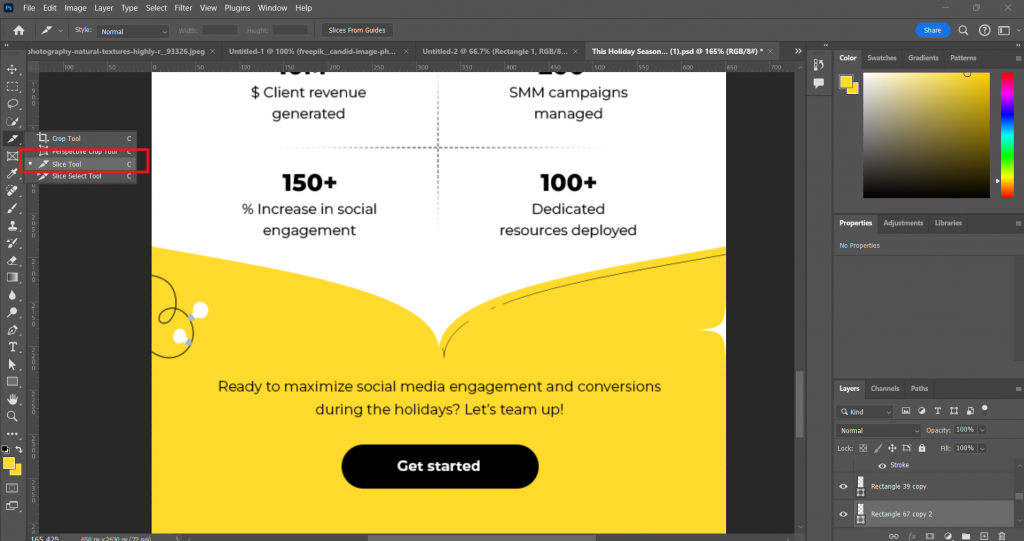Open the Layers panel flyout menu
The height and width of the screenshot is (541, 1024).
(1018, 389)
